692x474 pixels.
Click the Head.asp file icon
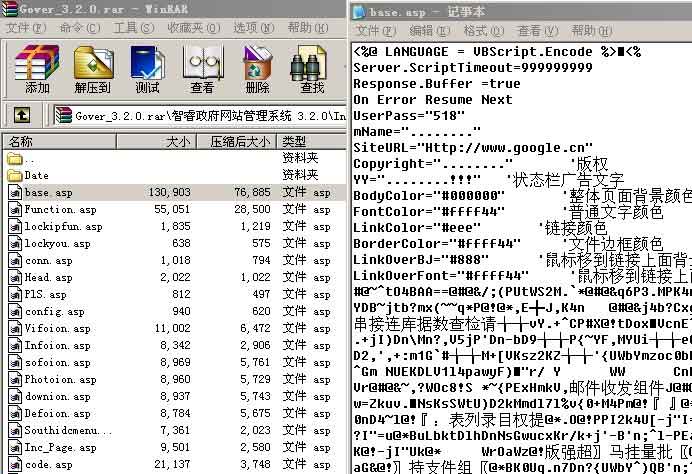(15, 277)
